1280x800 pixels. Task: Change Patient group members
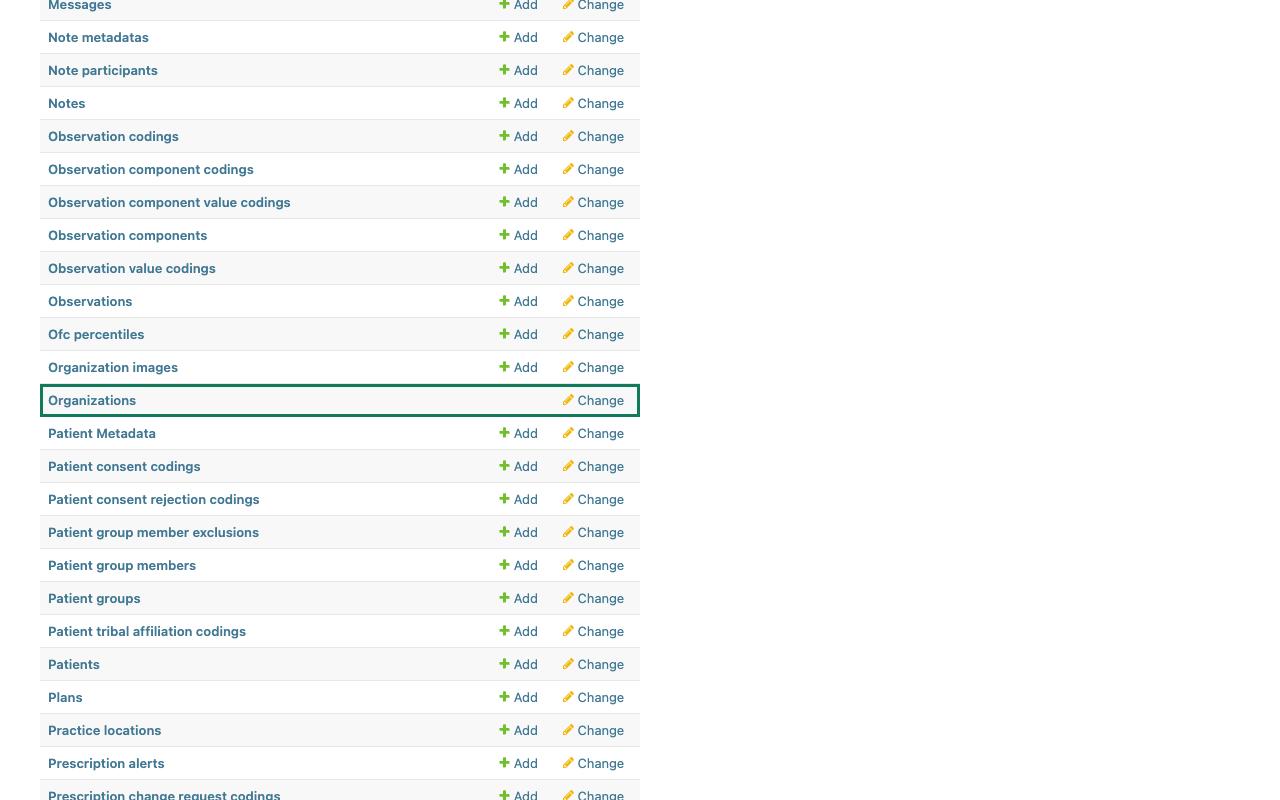(x=593, y=565)
